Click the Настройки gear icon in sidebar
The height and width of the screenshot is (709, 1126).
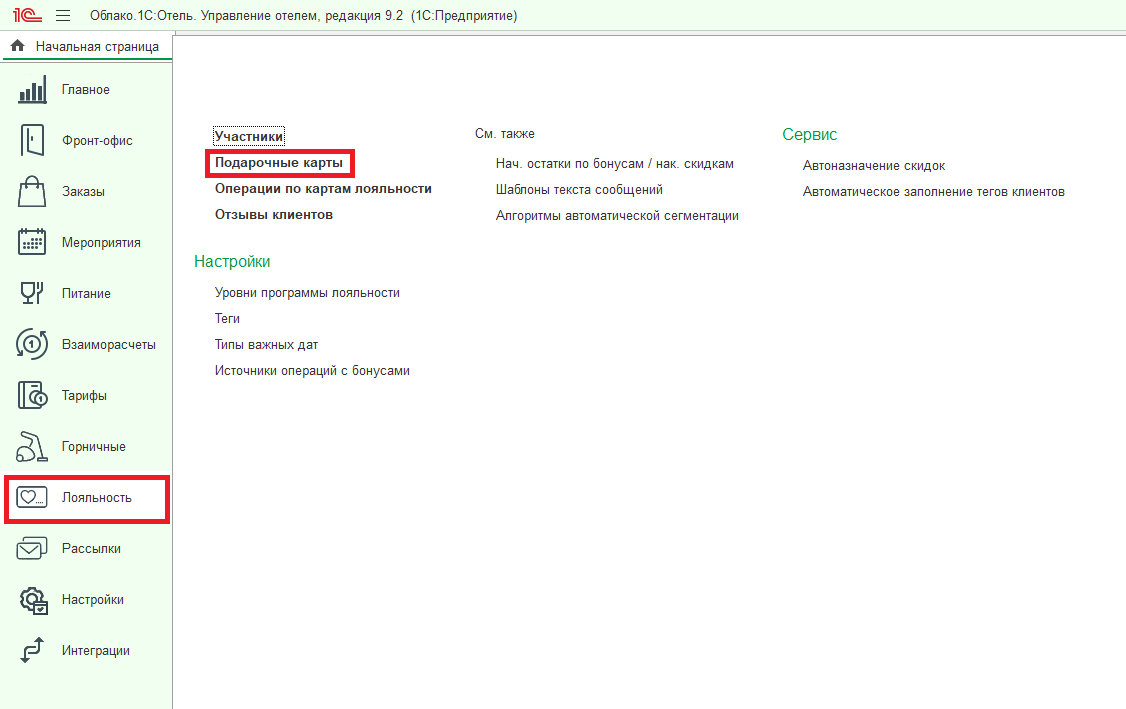tap(33, 600)
